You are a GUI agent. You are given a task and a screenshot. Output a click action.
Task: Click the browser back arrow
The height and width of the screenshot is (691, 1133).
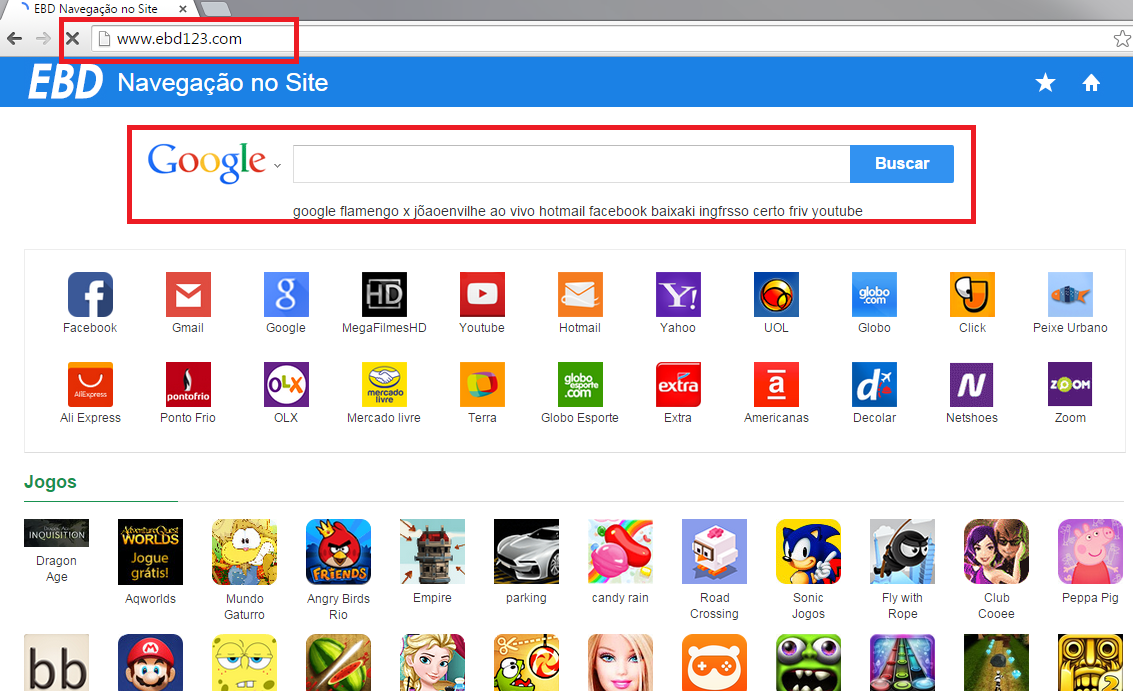pos(14,39)
